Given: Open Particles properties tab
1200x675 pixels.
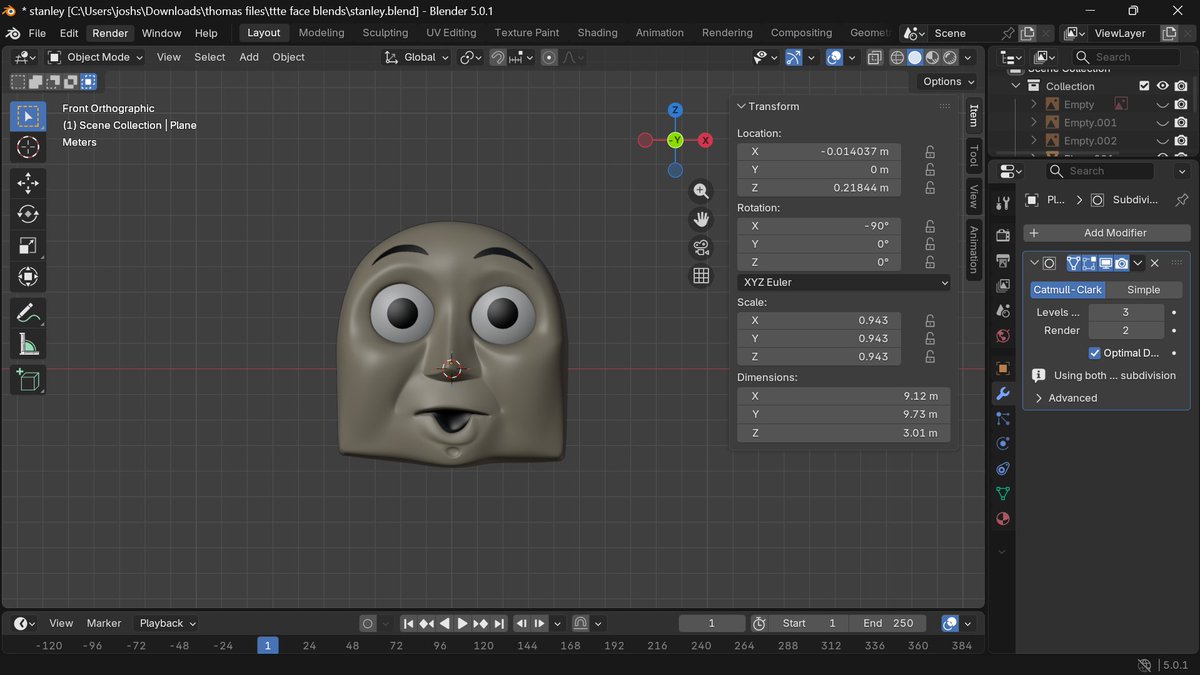Looking at the screenshot, I should tap(1003, 419).
